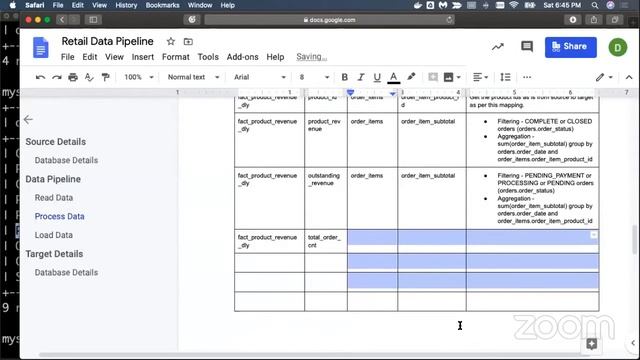This screenshot has width=640, height=360.
Task: Open Safari share sheet icon
Action: pos(593,20)
